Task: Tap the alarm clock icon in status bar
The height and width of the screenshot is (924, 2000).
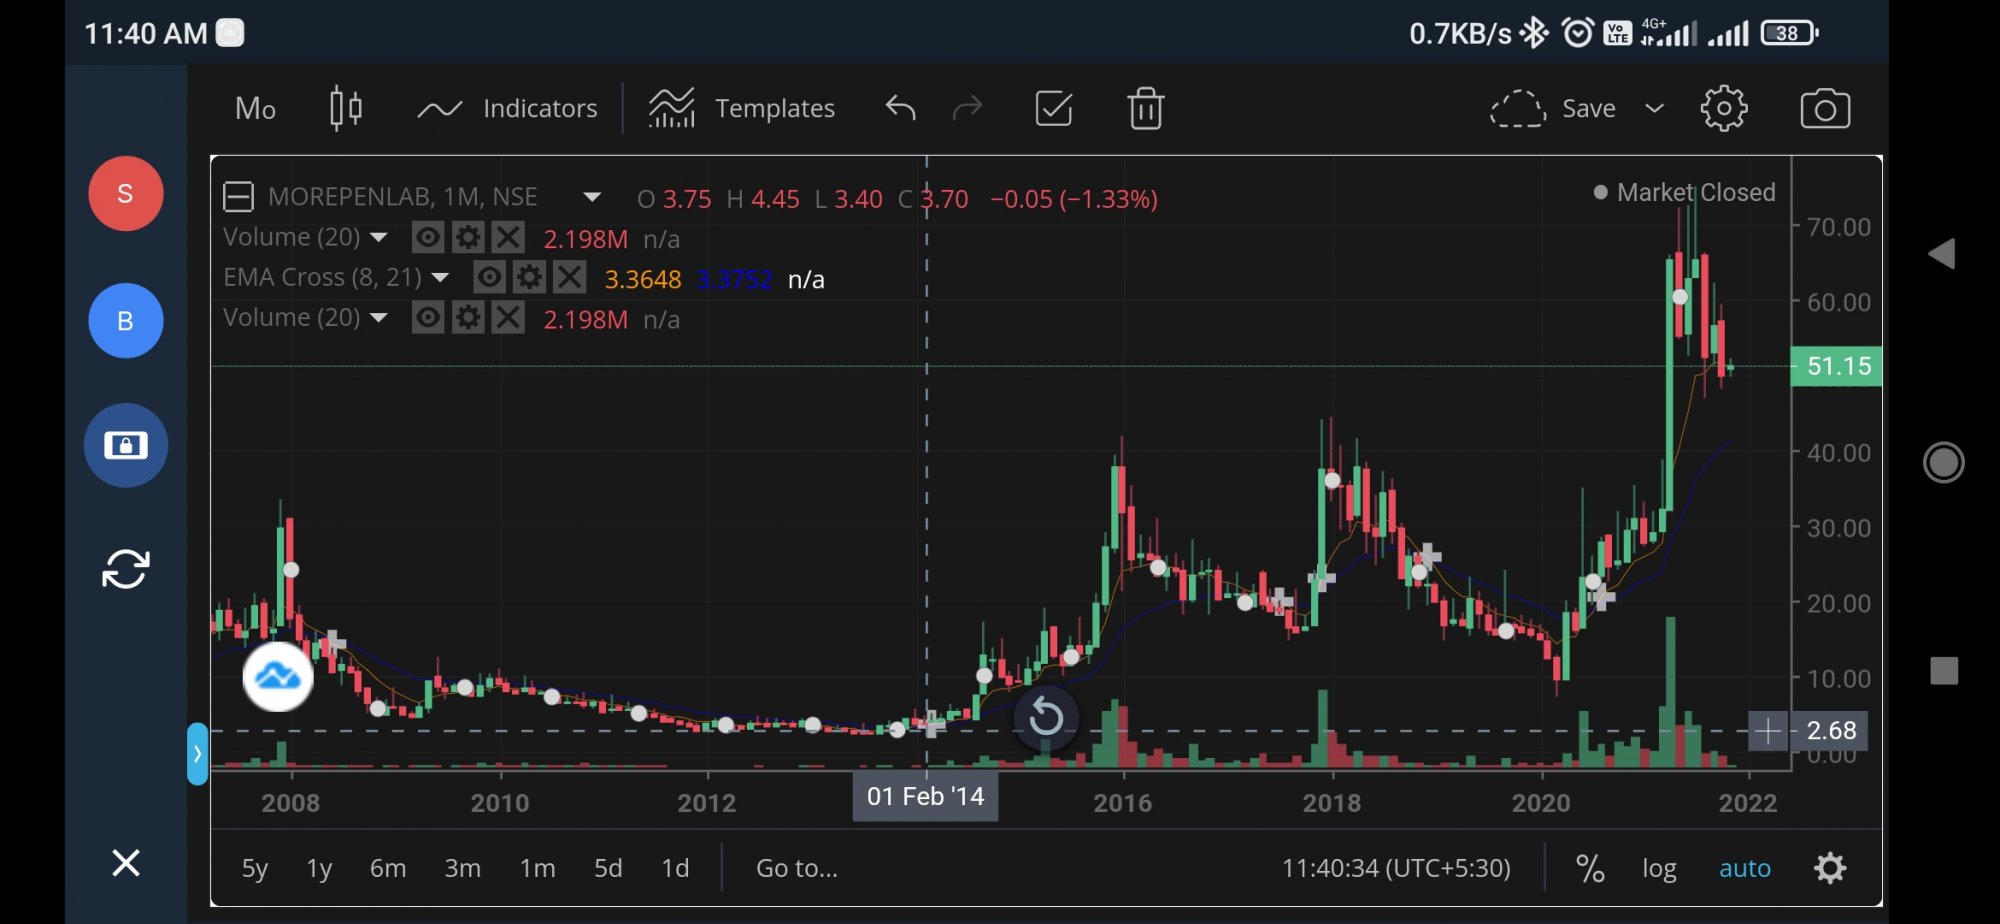Action: click(x=1578, y=33)
